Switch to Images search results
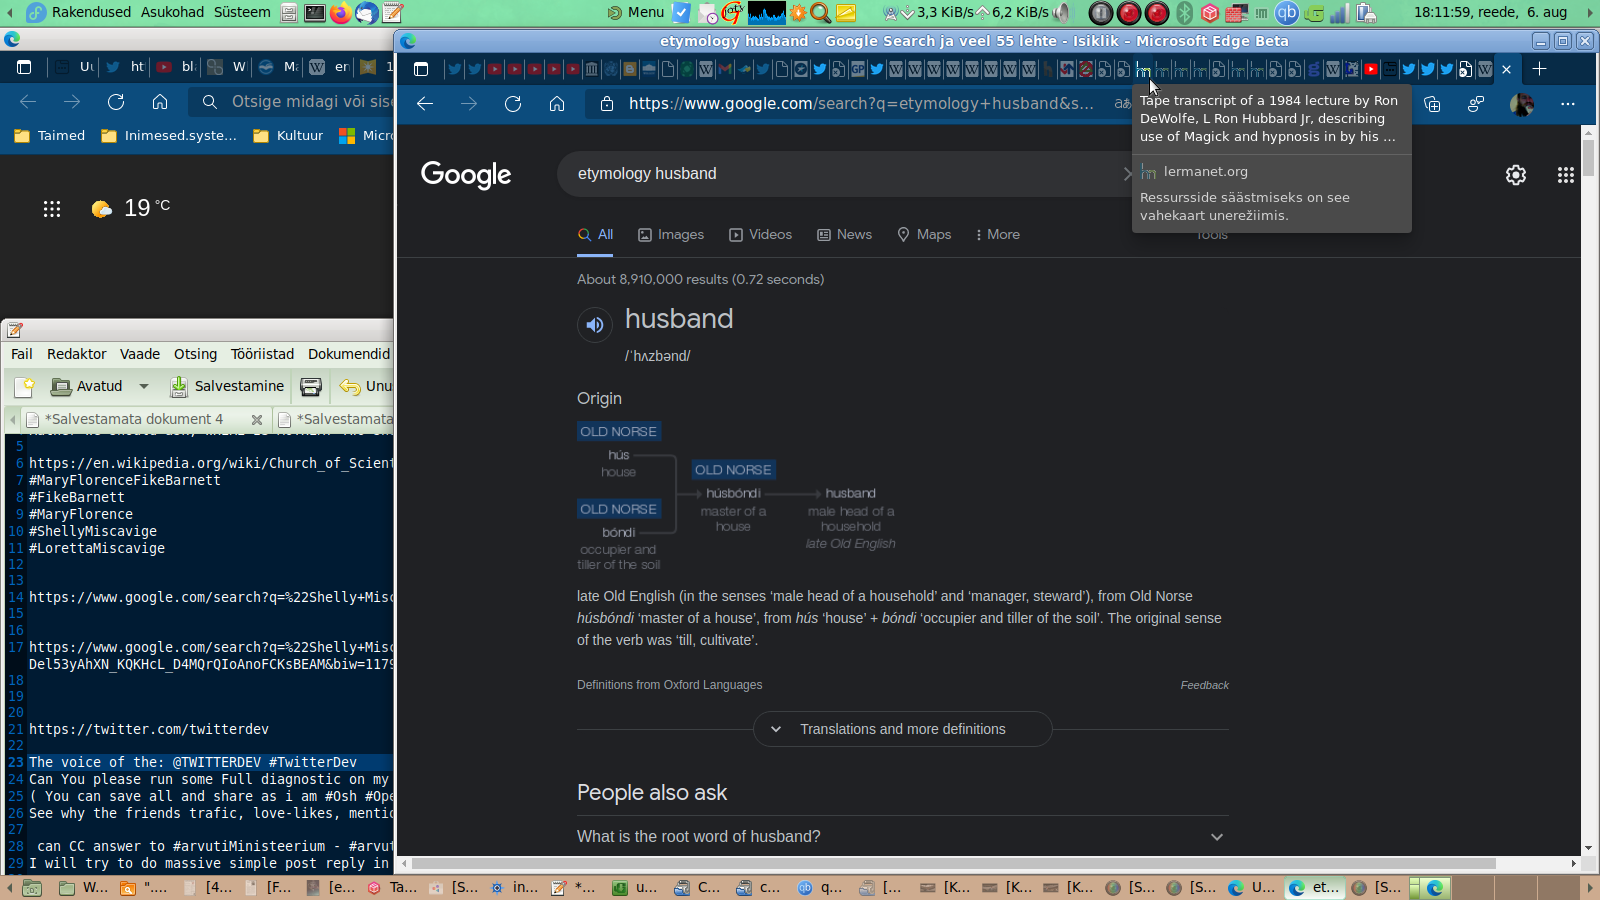Viewport: 1600px width, 900px height. pyautogui.click(x=671, y=235)
